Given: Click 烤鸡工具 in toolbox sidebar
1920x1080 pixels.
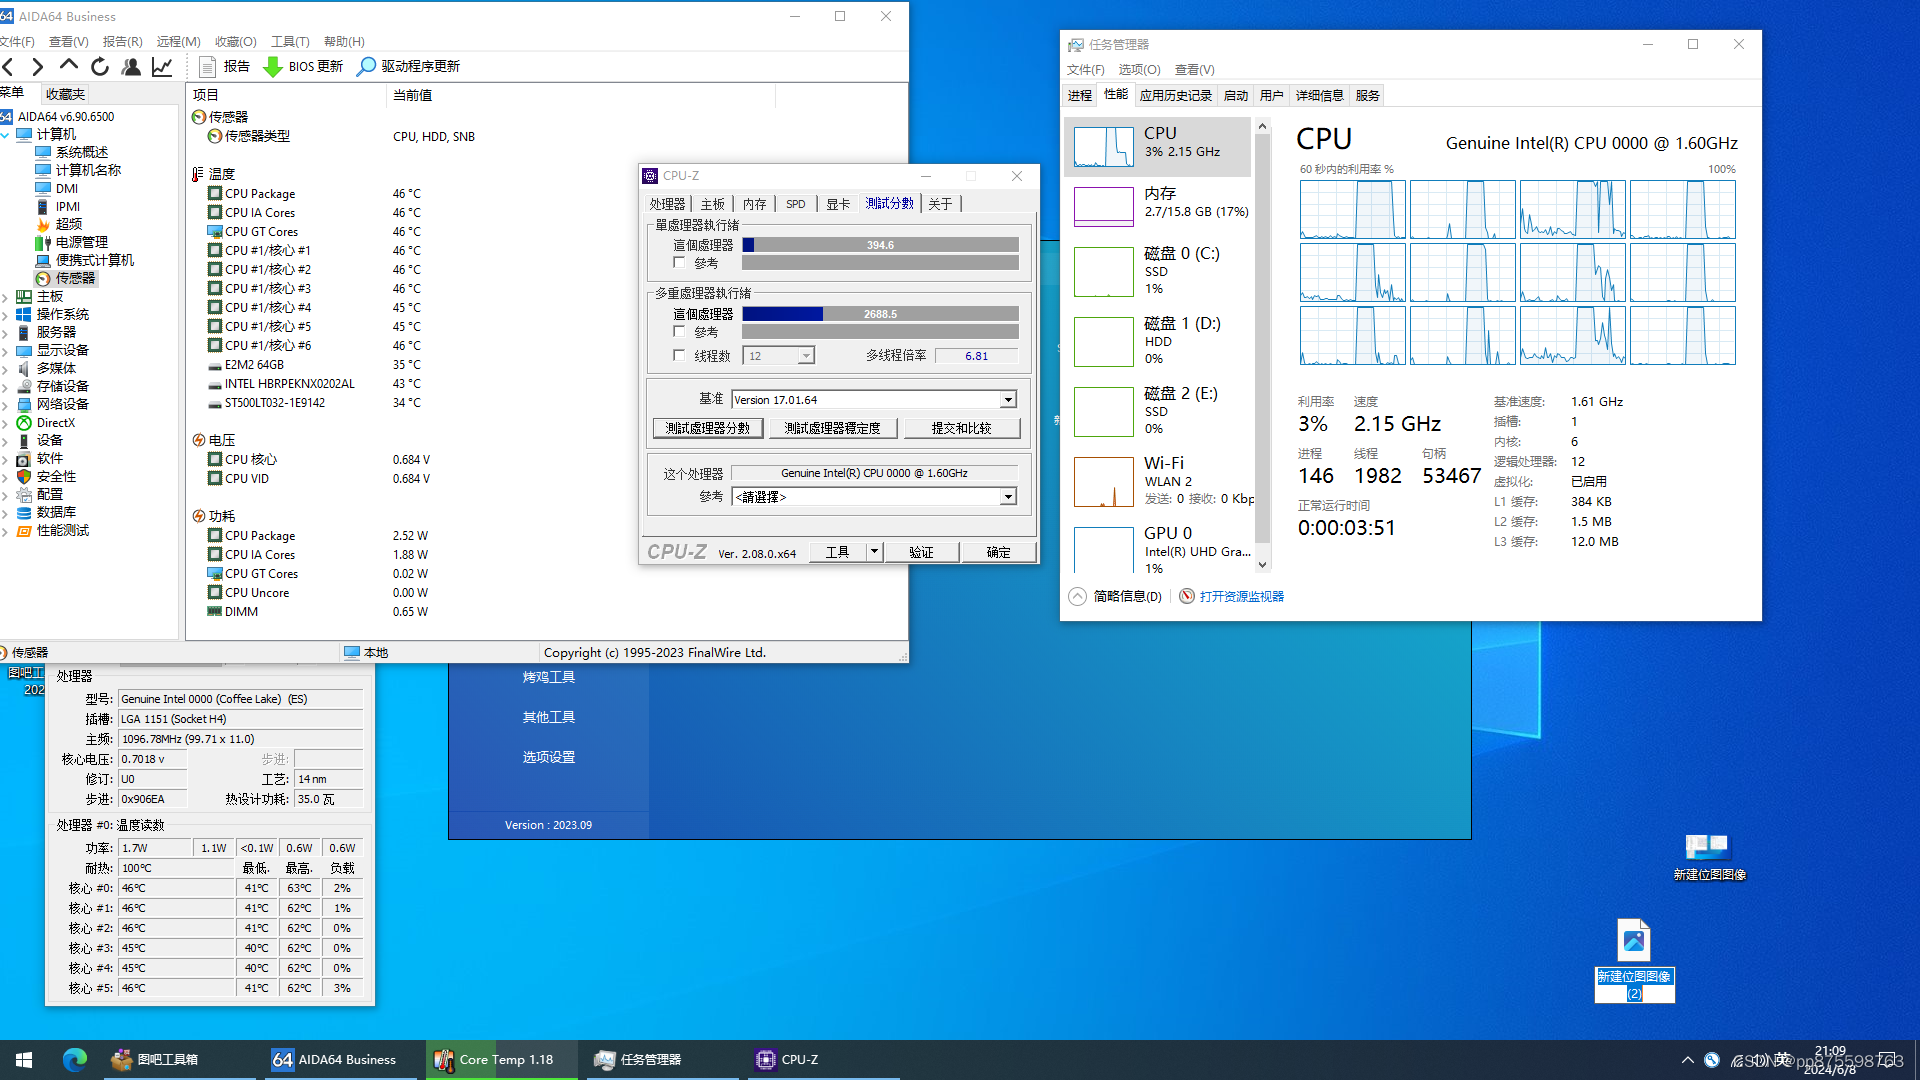Looking at the screenshot, I should 549,677.
